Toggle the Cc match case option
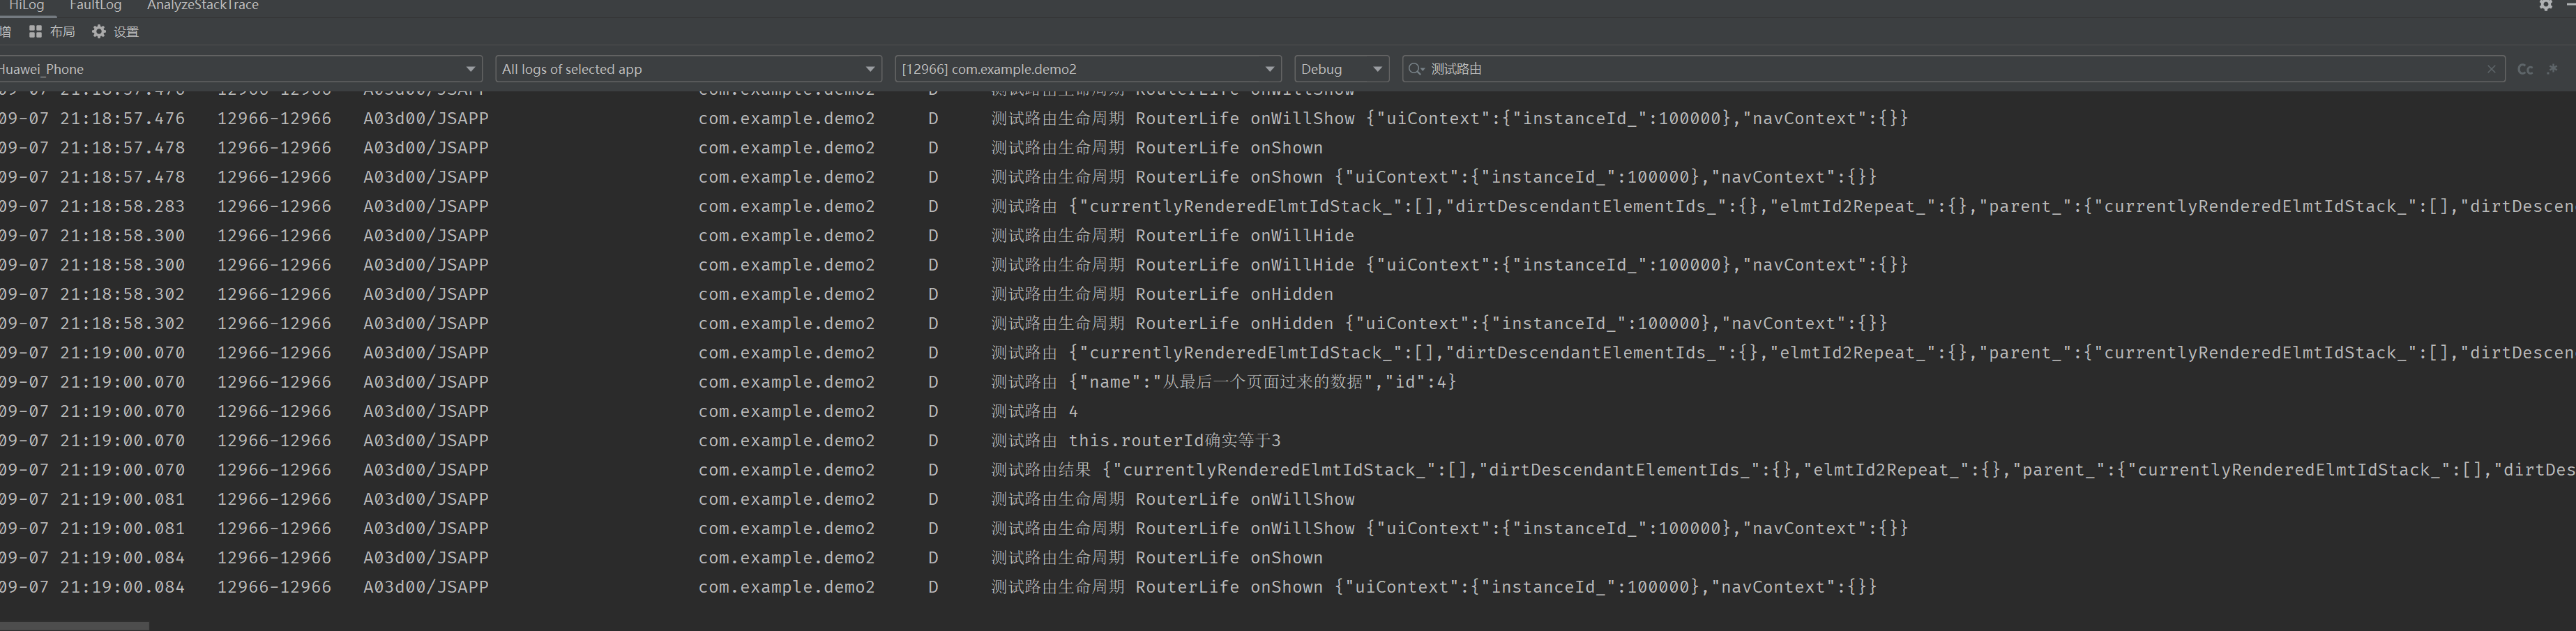This screenshot has width=2576, height=631. pyautogui.click(x=2525, y=69)
